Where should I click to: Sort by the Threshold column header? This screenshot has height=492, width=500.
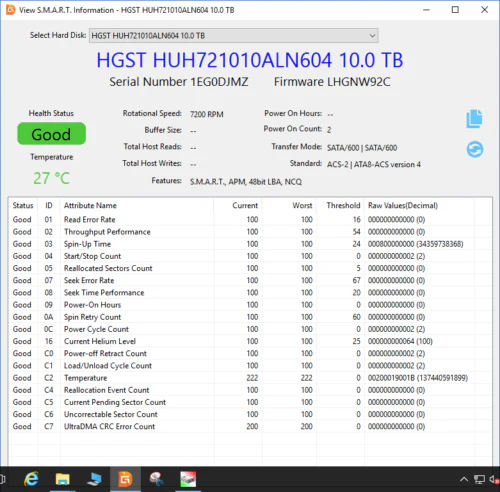click(x=340, y=205)
